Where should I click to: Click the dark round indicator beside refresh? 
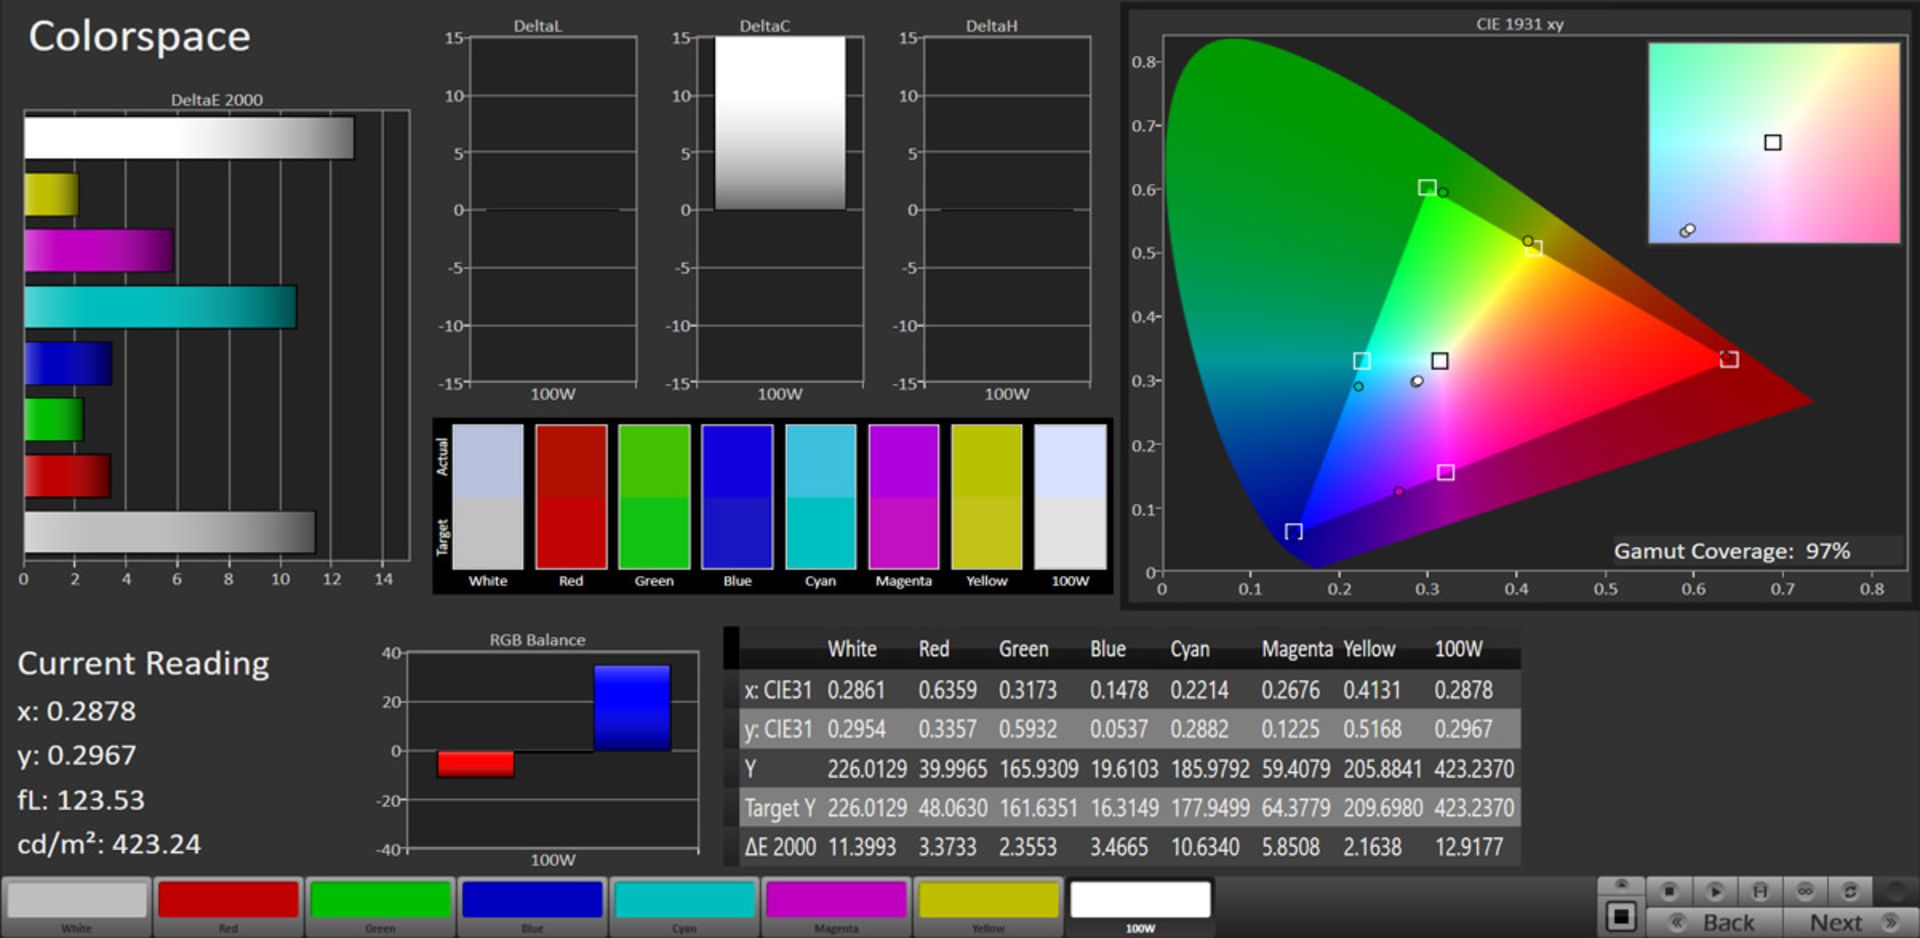(1894, 890)
